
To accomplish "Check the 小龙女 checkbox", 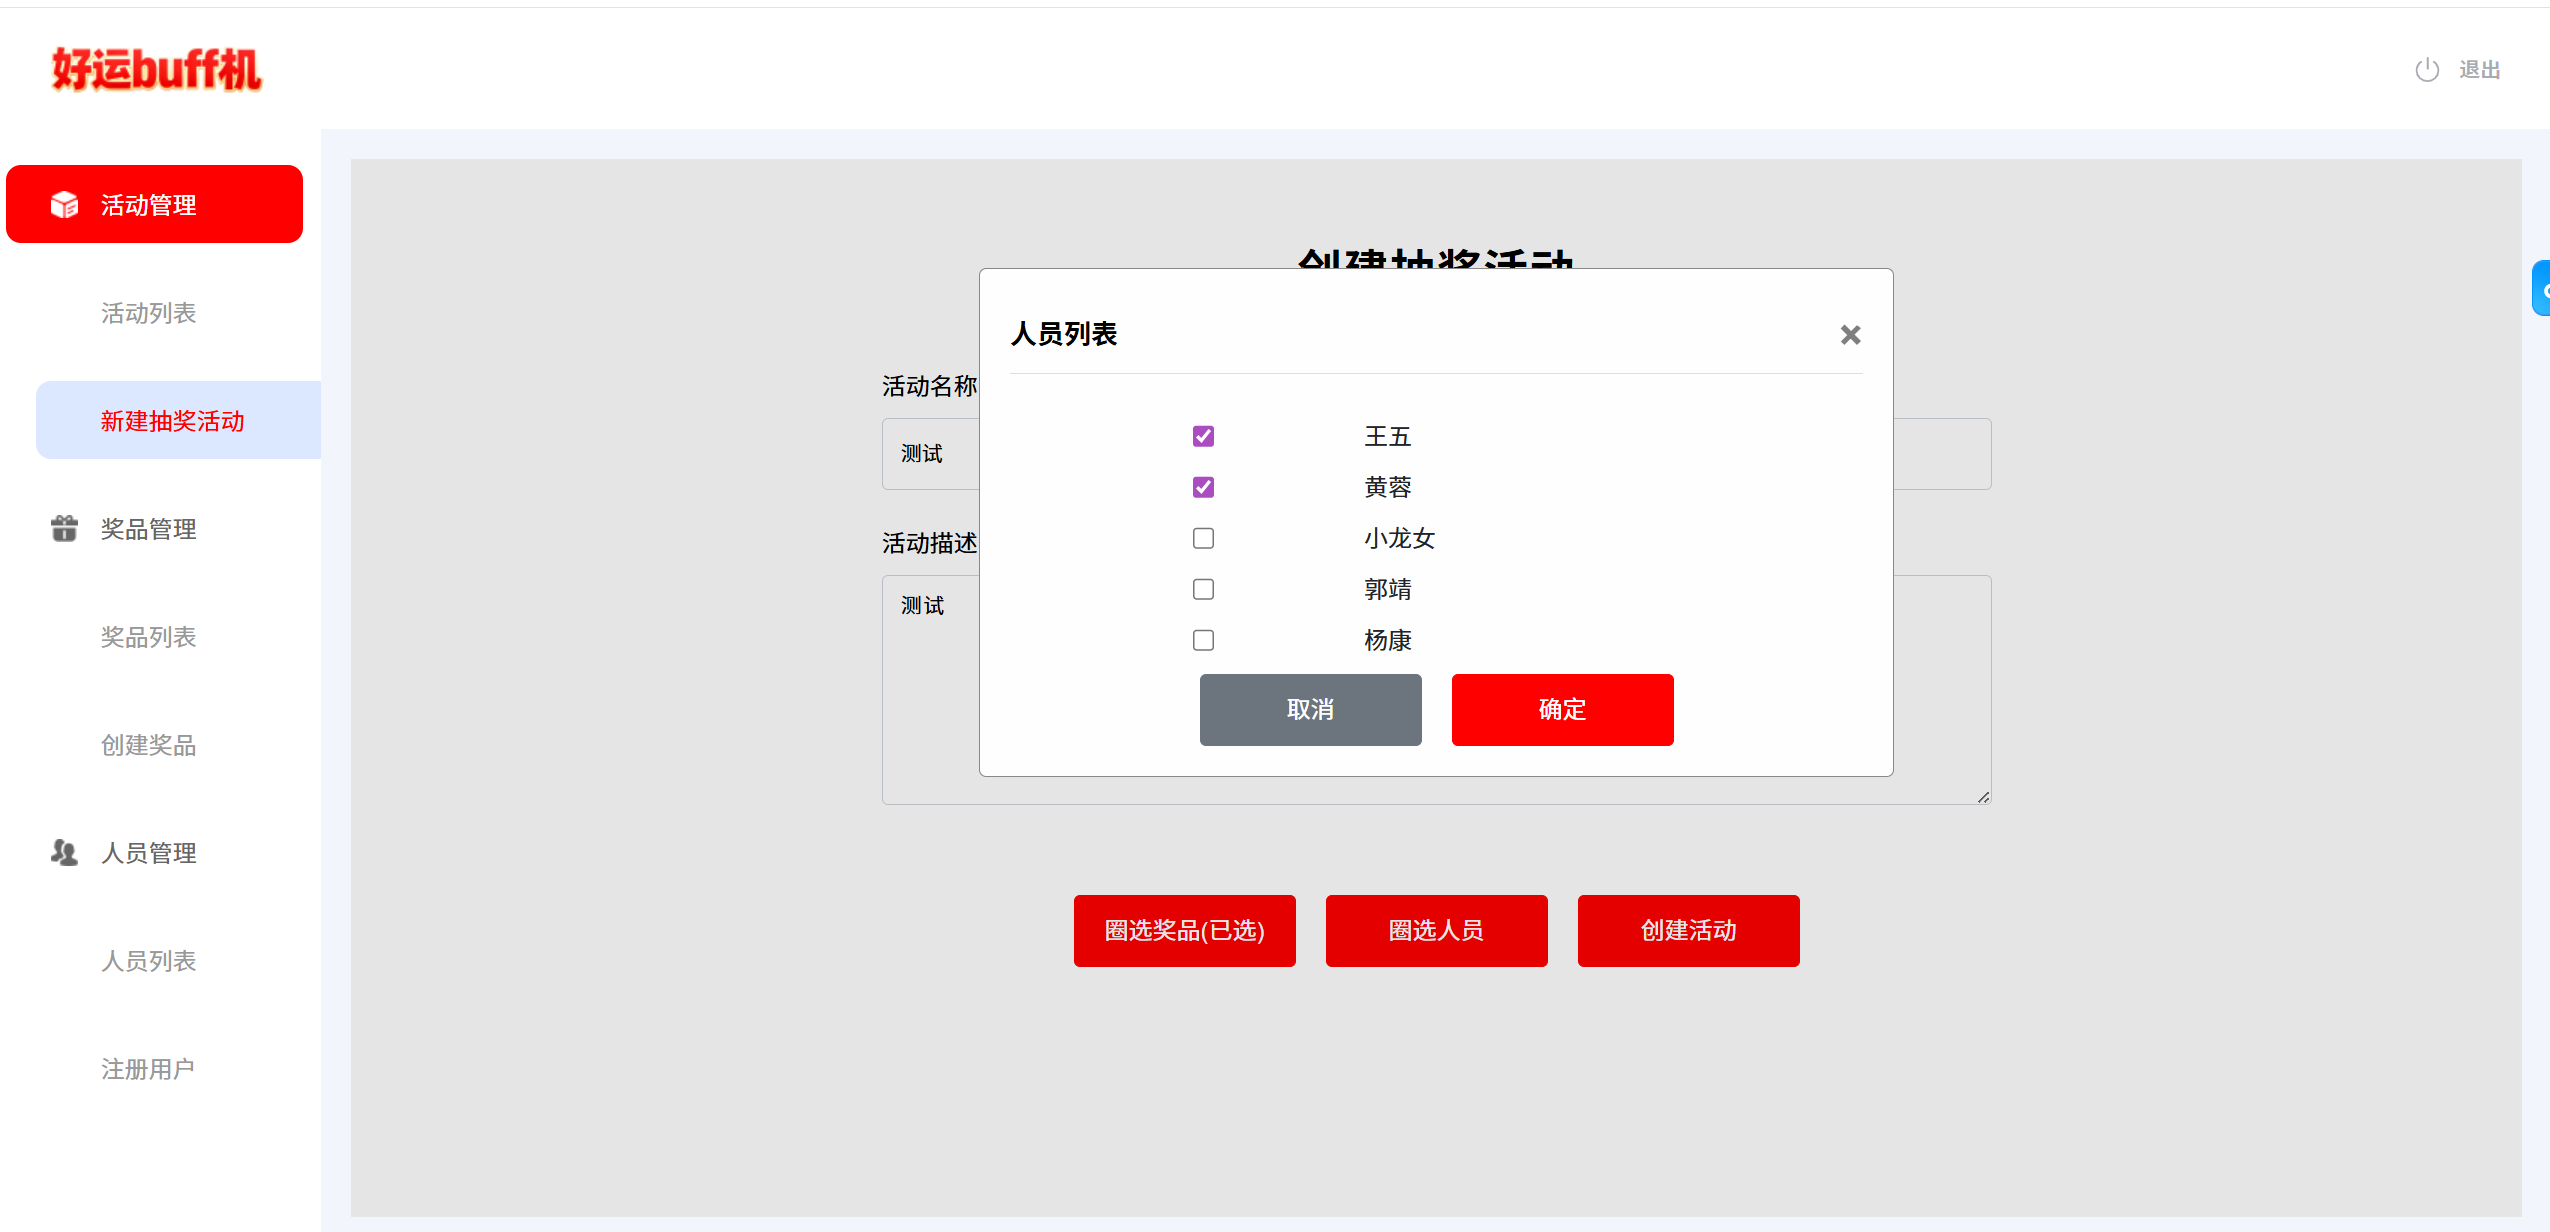I will (x=1203, y=538).
